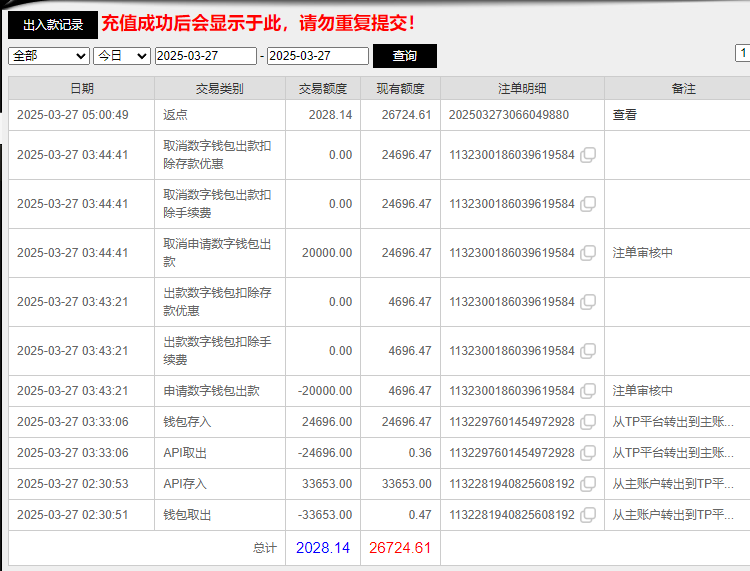Copy order number for 出款数字钱包扣除存款优惠 row
Image resolution: width=750 pixels, height=571 pixels.
pyautogui.click(x=588, y=302)
